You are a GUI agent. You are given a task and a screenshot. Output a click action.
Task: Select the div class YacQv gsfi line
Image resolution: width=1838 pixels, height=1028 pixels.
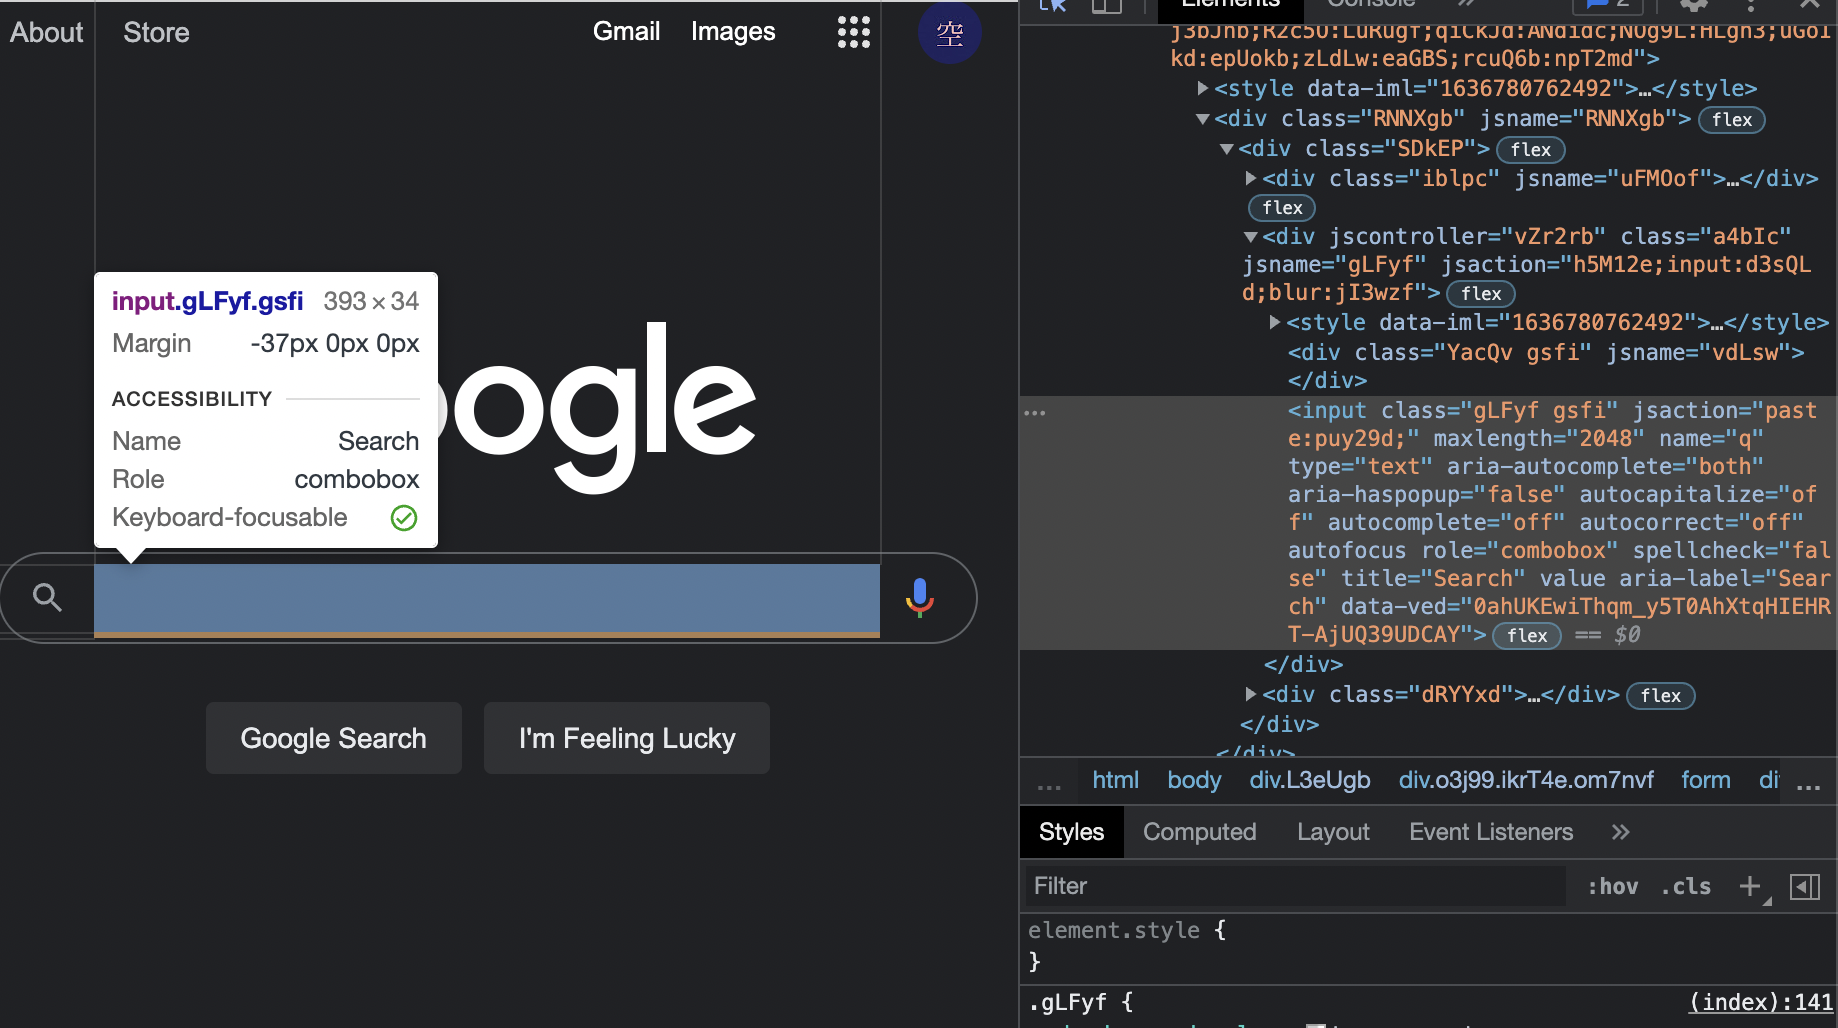[x=1546, y=353]
